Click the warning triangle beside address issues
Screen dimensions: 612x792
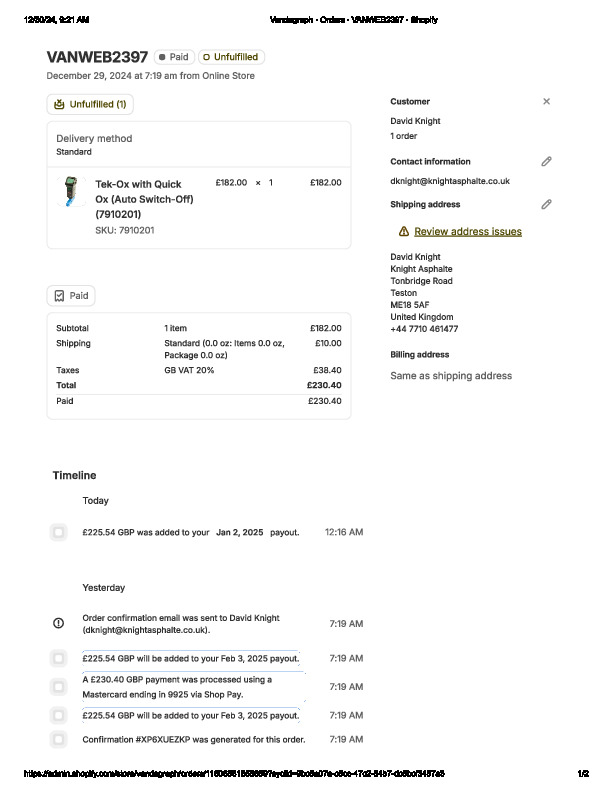pos(403,231)
